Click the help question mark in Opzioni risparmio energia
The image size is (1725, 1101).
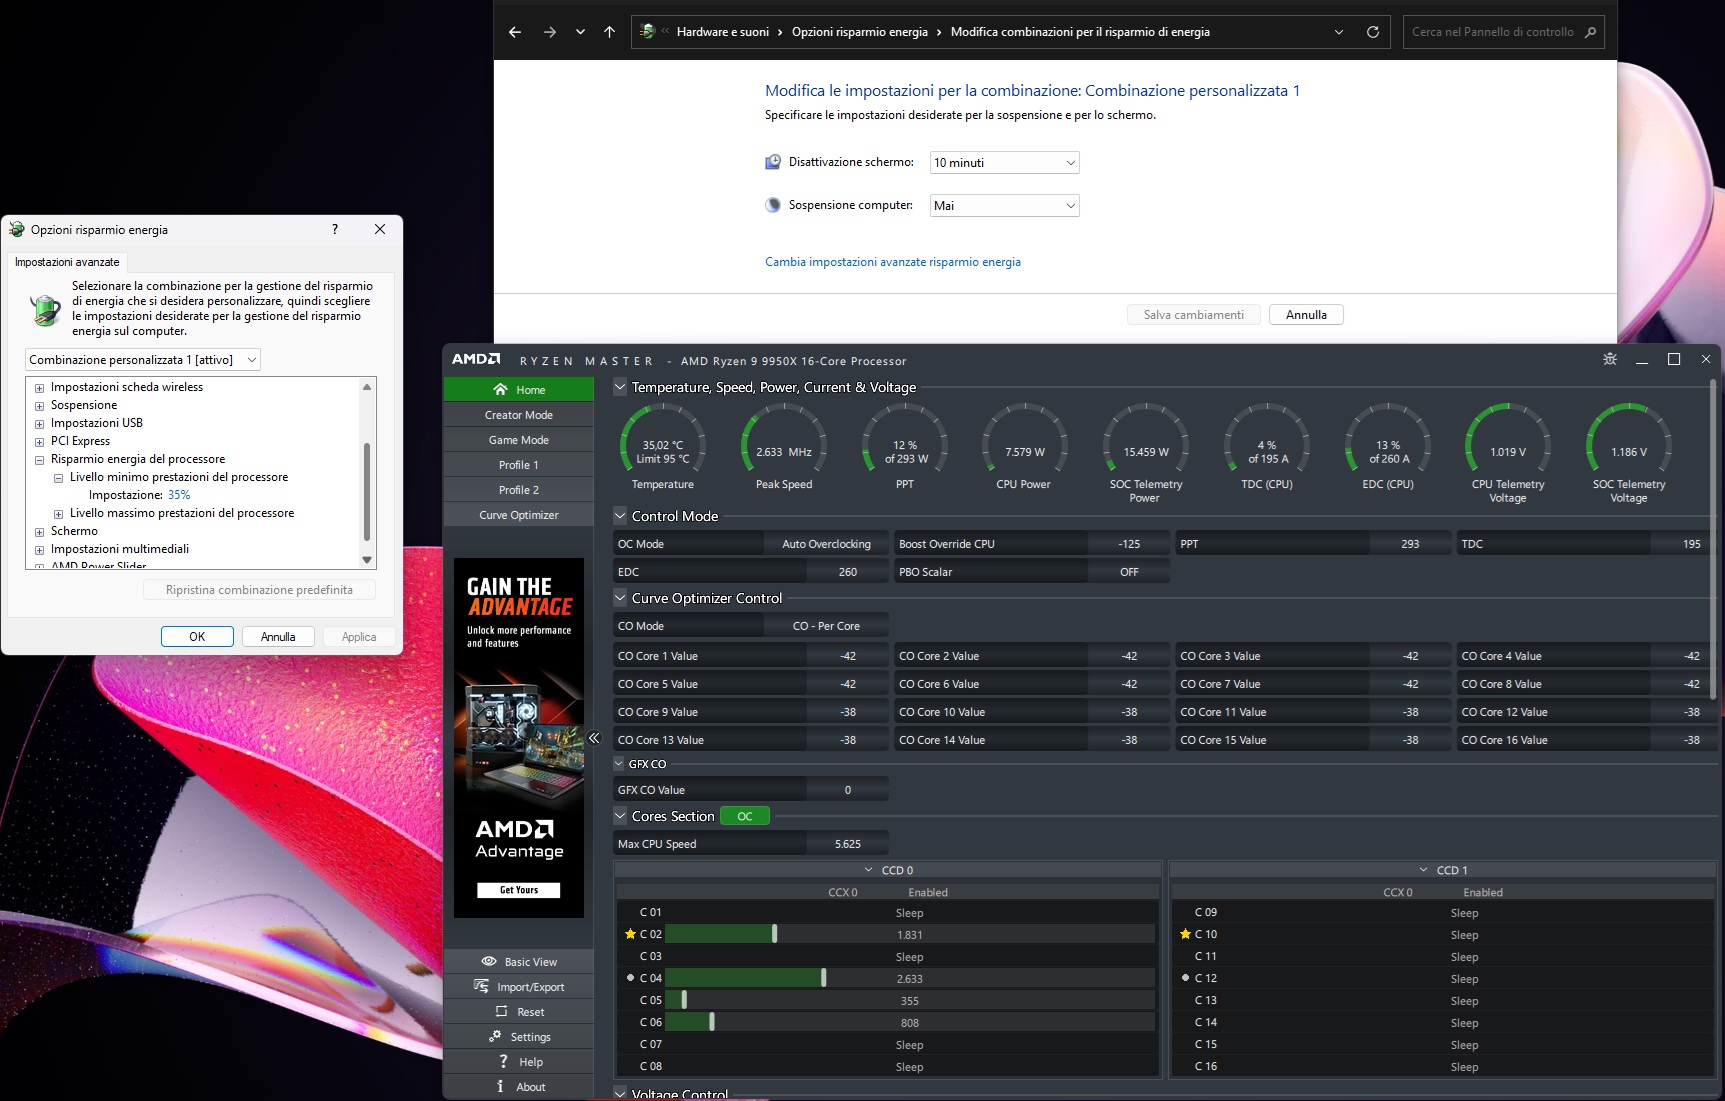(335, 229)
